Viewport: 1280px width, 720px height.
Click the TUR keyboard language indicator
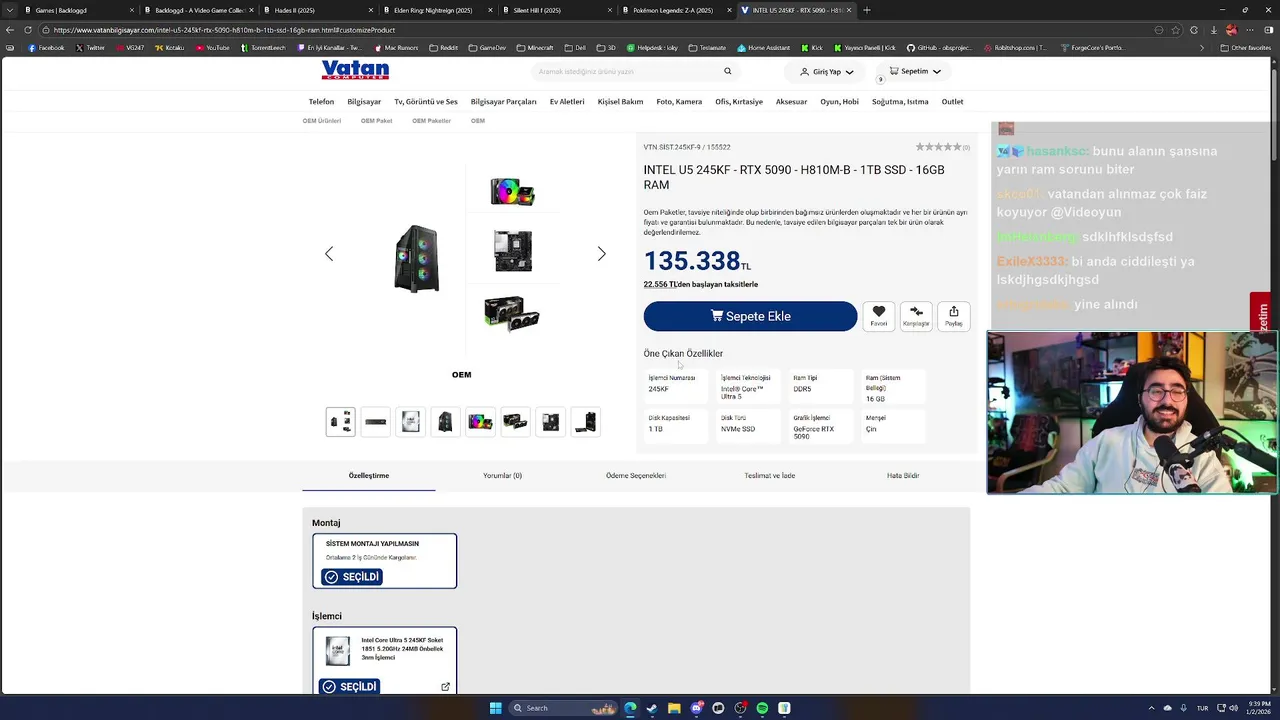(x=1203, y=708)
